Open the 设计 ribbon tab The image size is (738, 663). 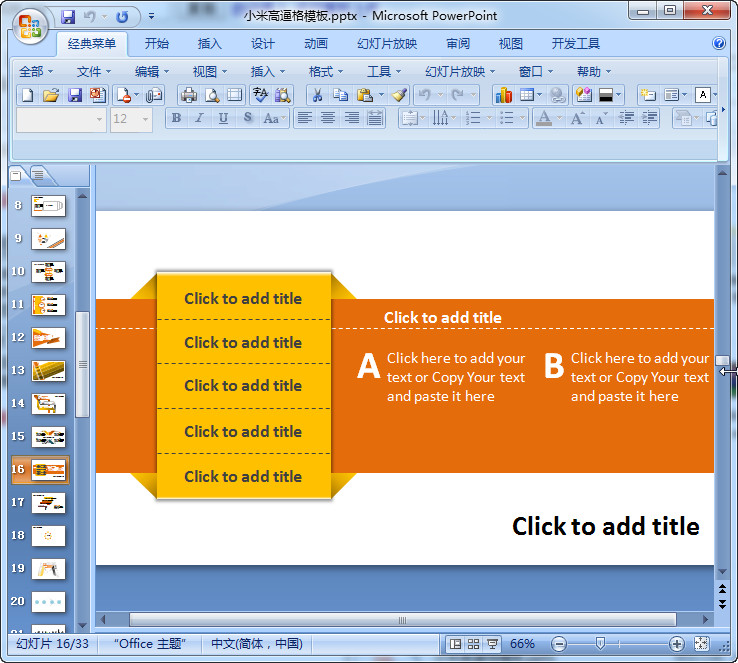click(263, 44)
